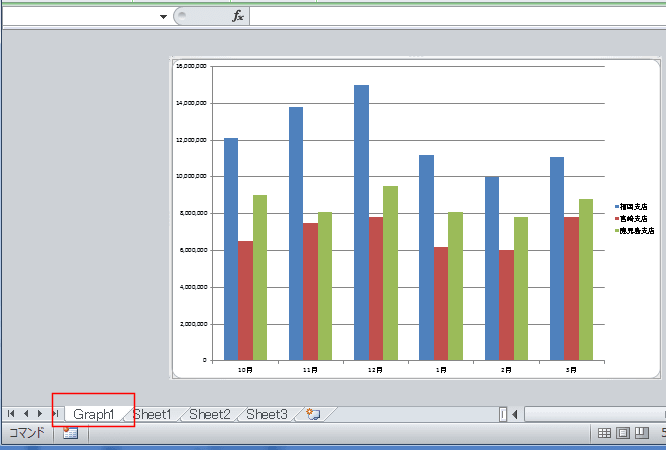Screen dimensions: 666x450
Task: Click next sheet navigation arrow
Action: pos(40,414)
